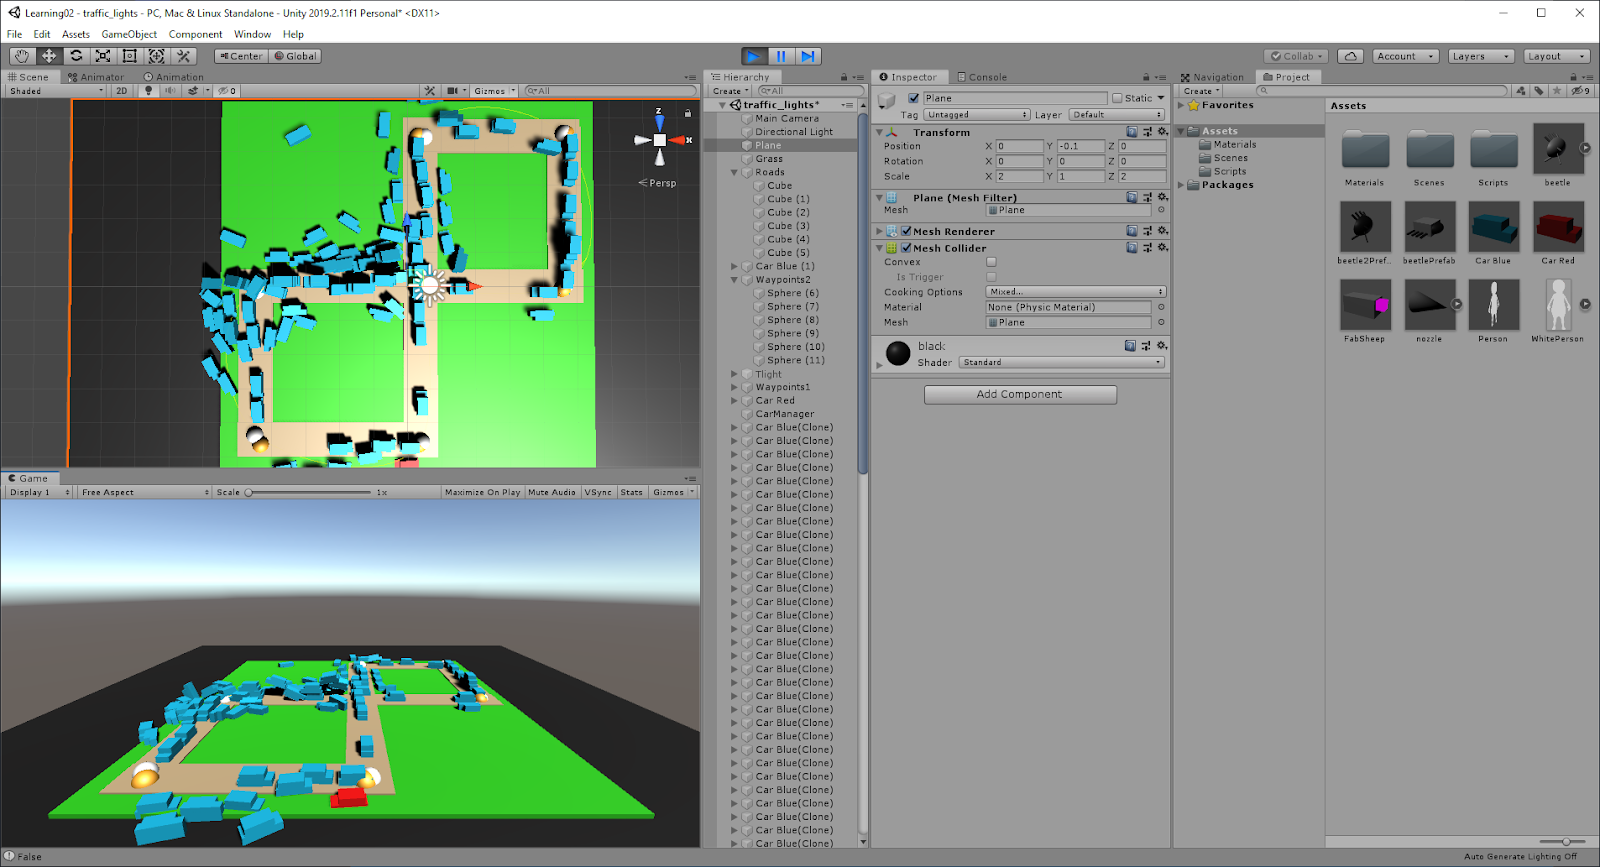Click the Add Component button
Screen dimensions: 1600x867
coord(1019,394)
